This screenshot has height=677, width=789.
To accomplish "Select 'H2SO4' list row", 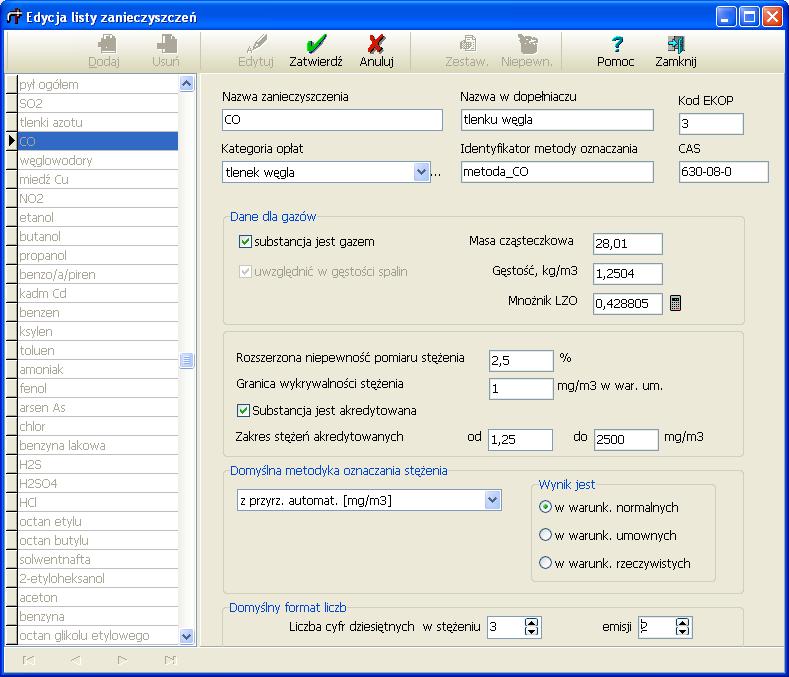I will pos(98,483).
